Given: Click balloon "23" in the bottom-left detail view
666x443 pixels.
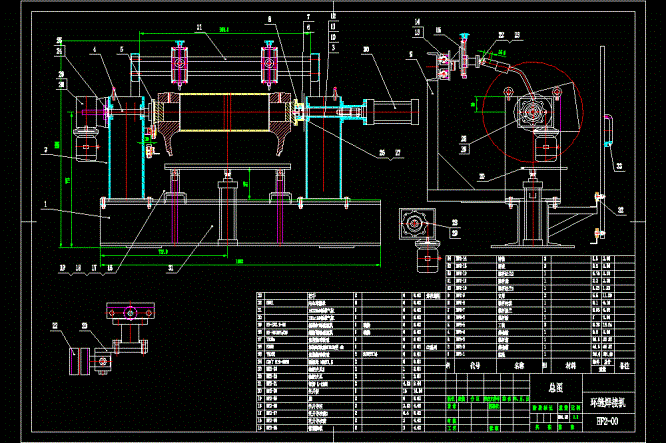Looking at the screenshot, I should (x=85, y=326).
